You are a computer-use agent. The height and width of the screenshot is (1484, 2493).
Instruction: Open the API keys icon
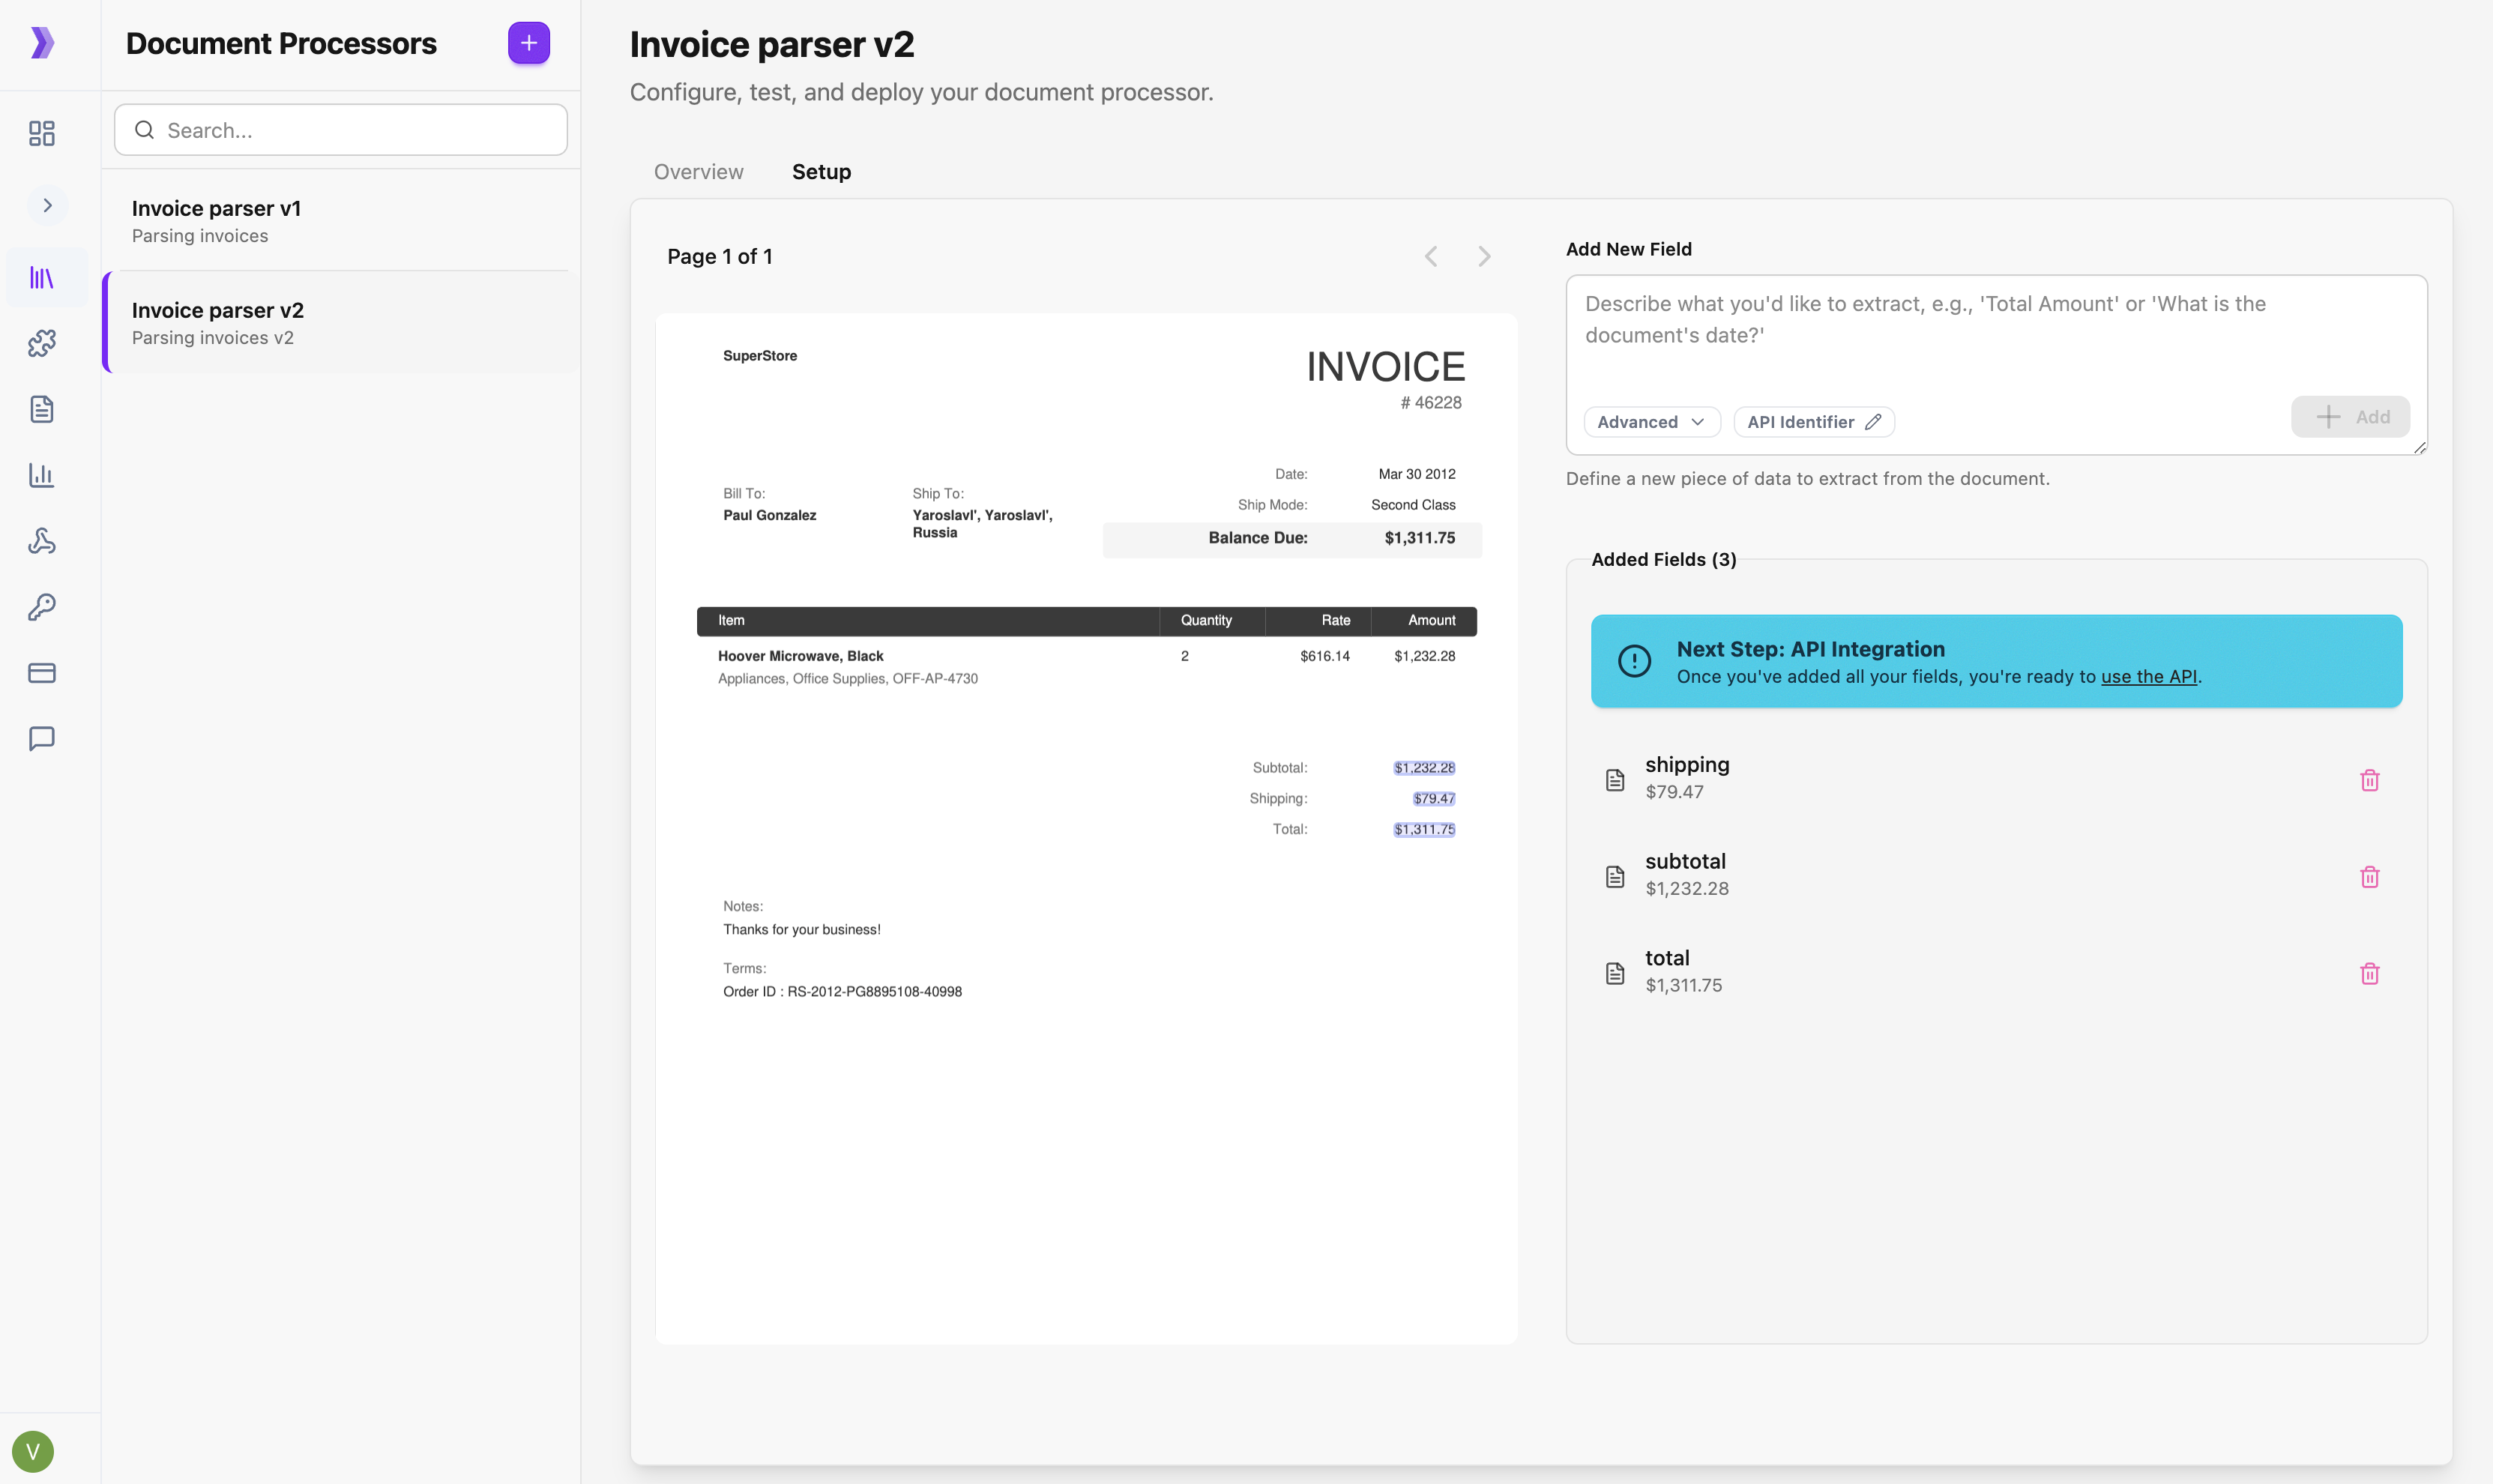click(x=42, y=607)
